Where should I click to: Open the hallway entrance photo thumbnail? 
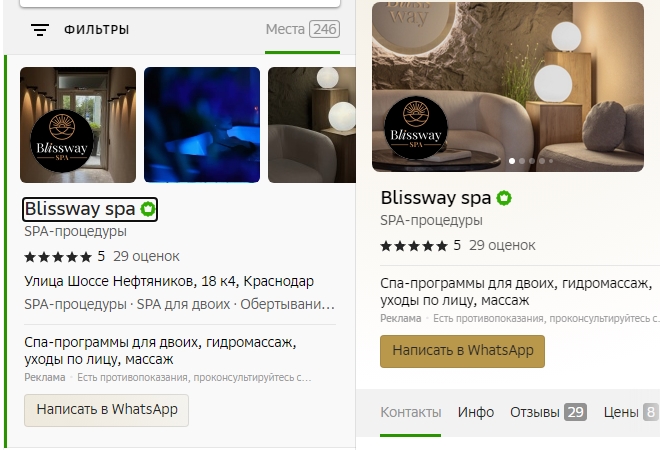click(78, 125)
